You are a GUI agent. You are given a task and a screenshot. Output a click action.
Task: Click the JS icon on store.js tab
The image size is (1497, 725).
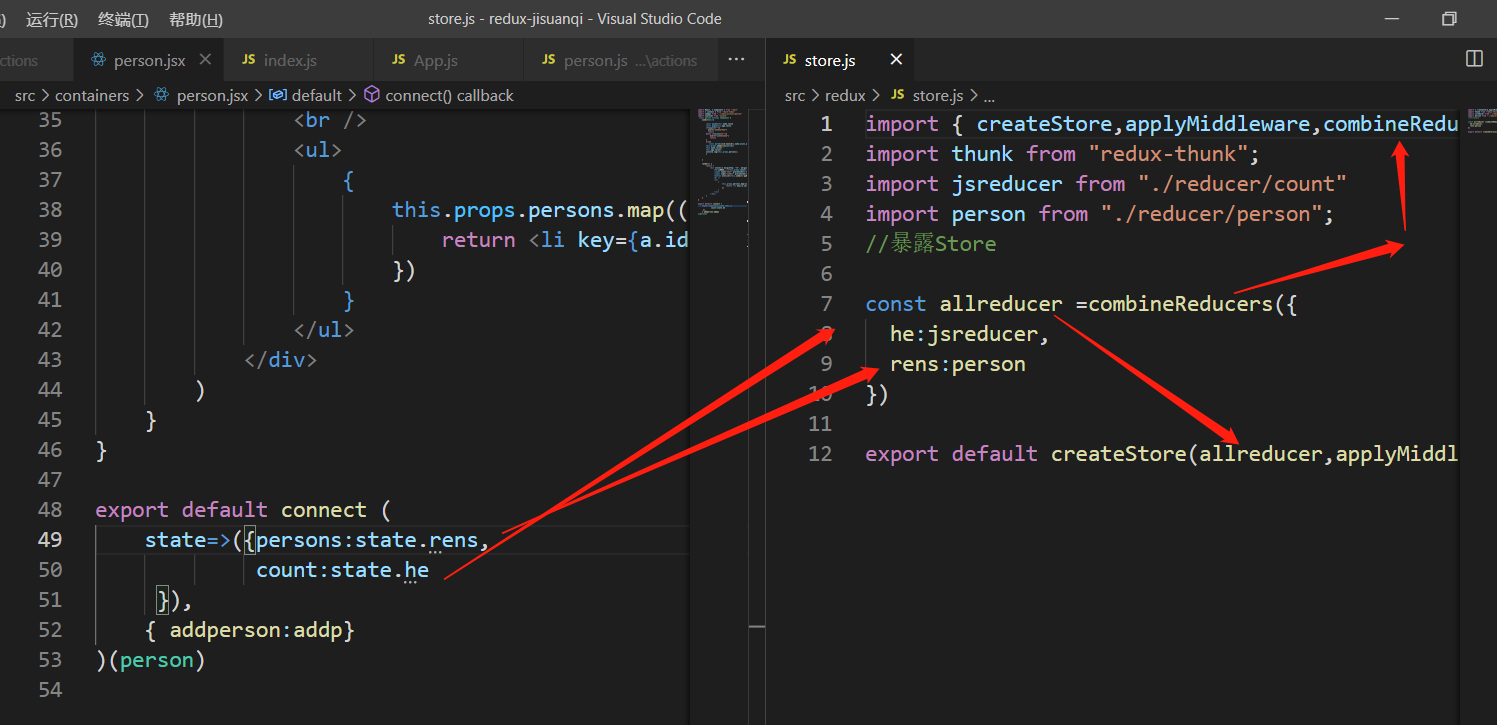point(790,60)
